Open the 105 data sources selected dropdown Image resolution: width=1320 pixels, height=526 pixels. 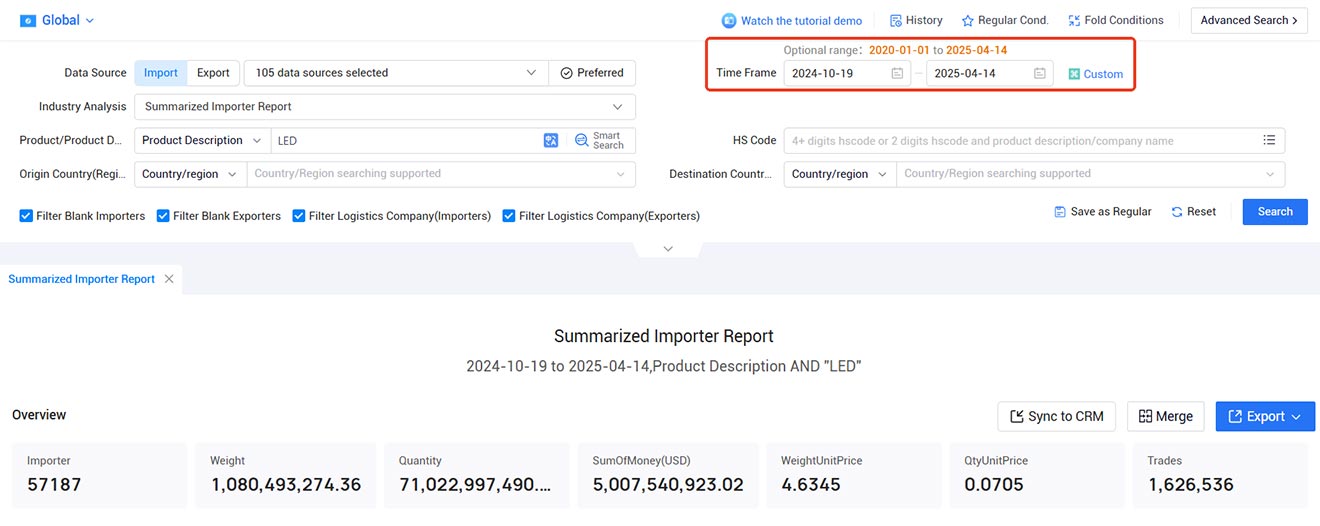pyautogui.click(x=396, y=73)
